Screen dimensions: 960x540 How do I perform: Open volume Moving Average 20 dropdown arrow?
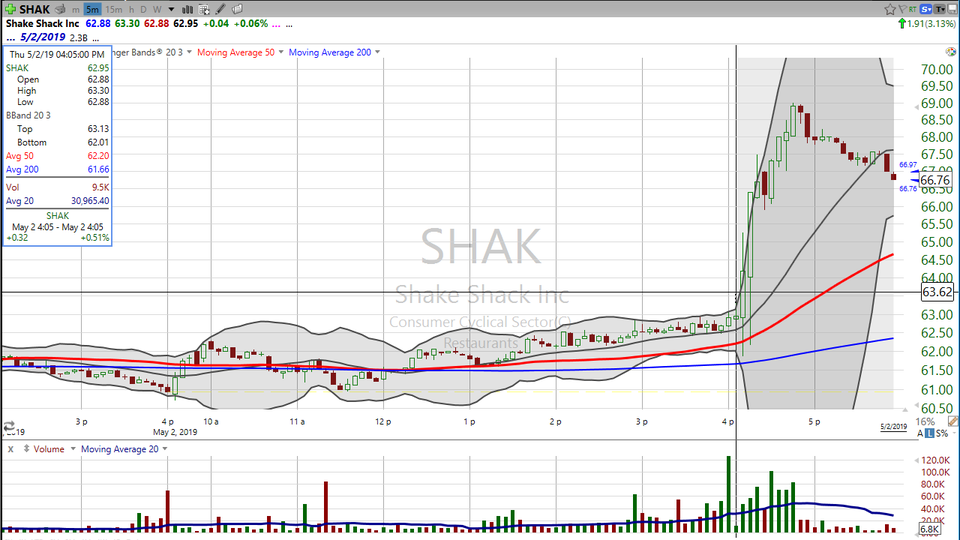tap(165, 449)
